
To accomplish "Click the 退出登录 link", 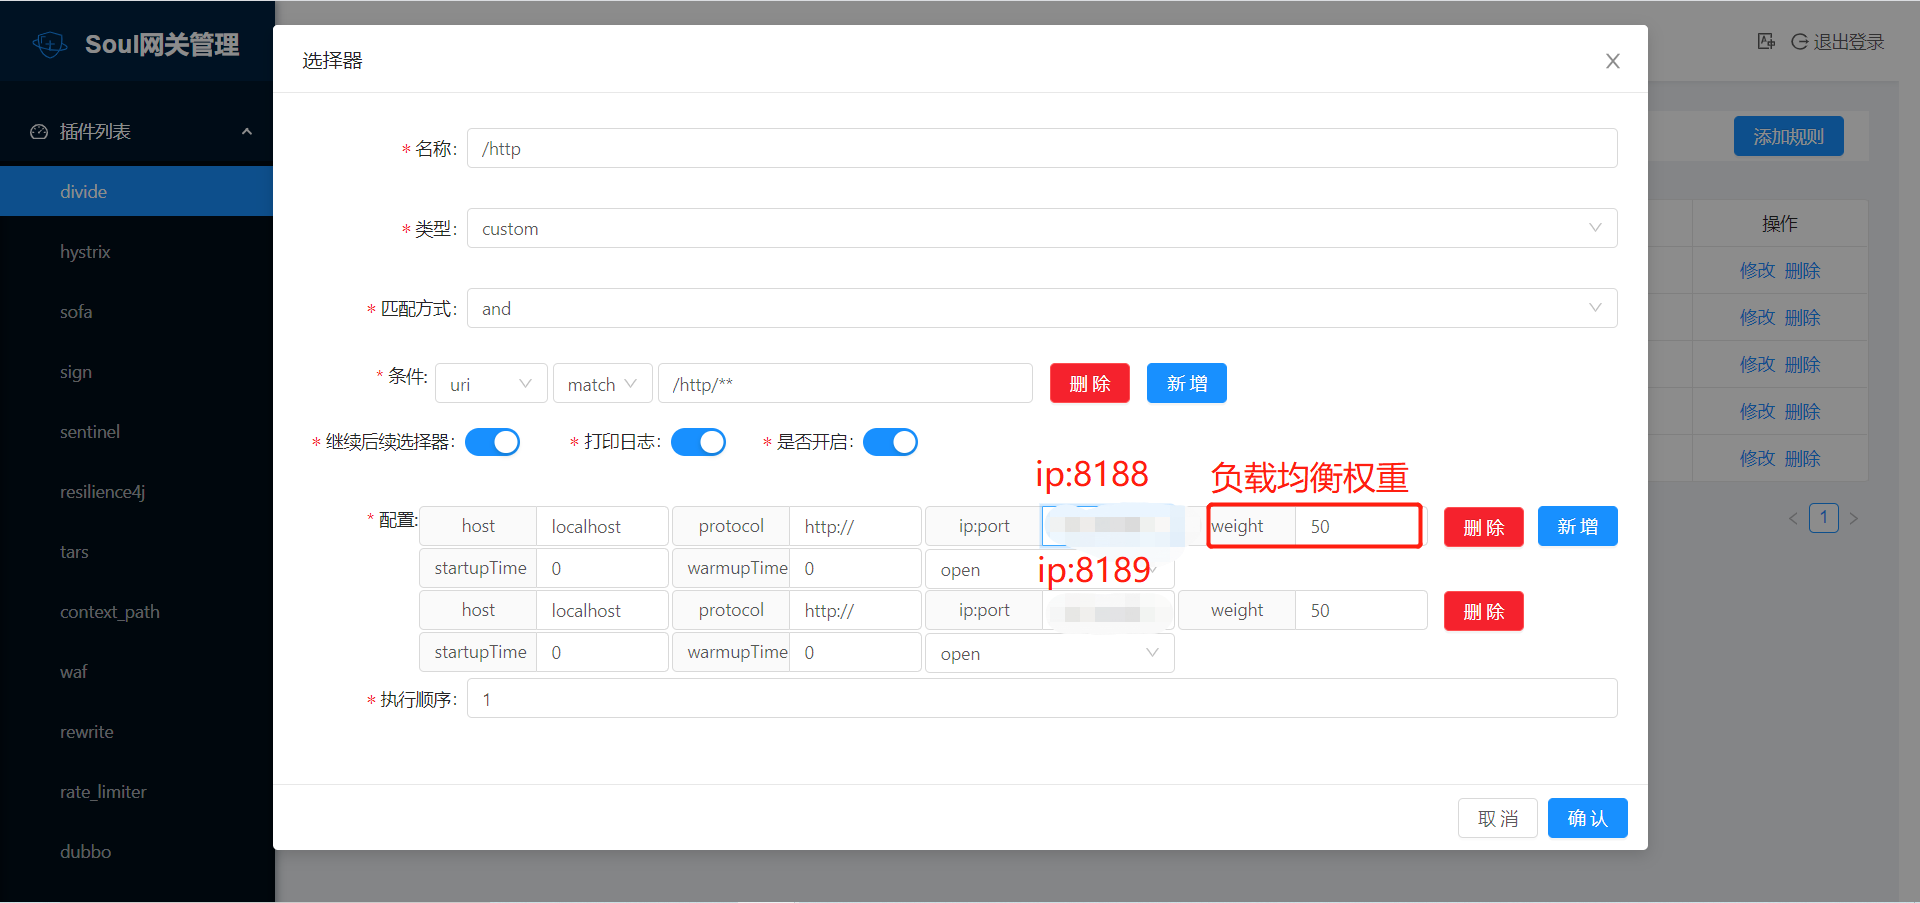I will [x=1848, y=41].
